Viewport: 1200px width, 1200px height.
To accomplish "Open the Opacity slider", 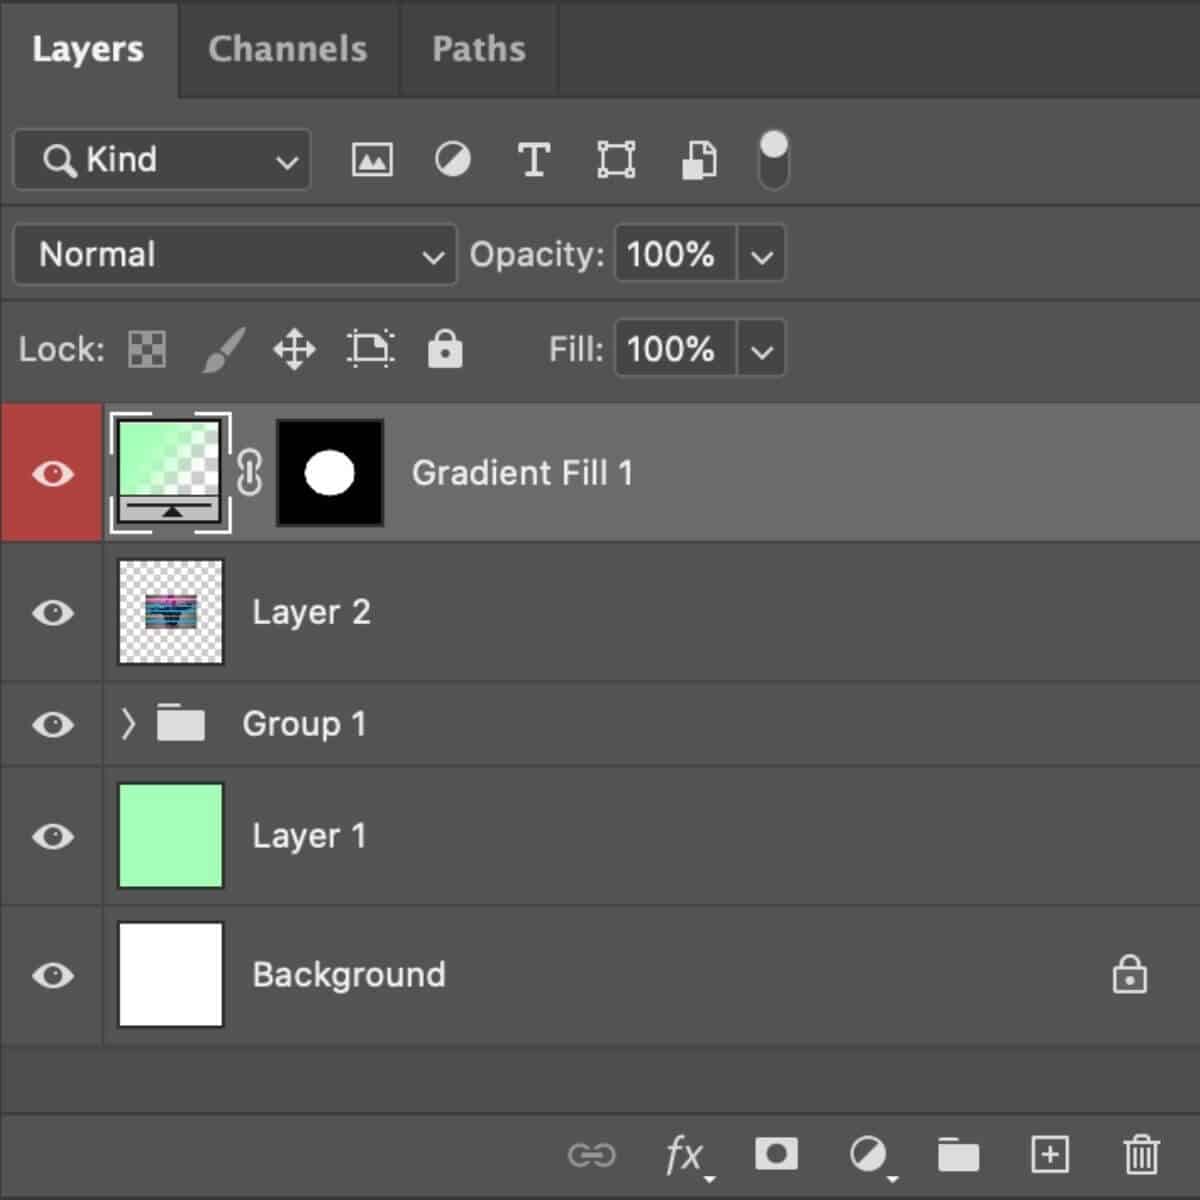I will [761, 255].
